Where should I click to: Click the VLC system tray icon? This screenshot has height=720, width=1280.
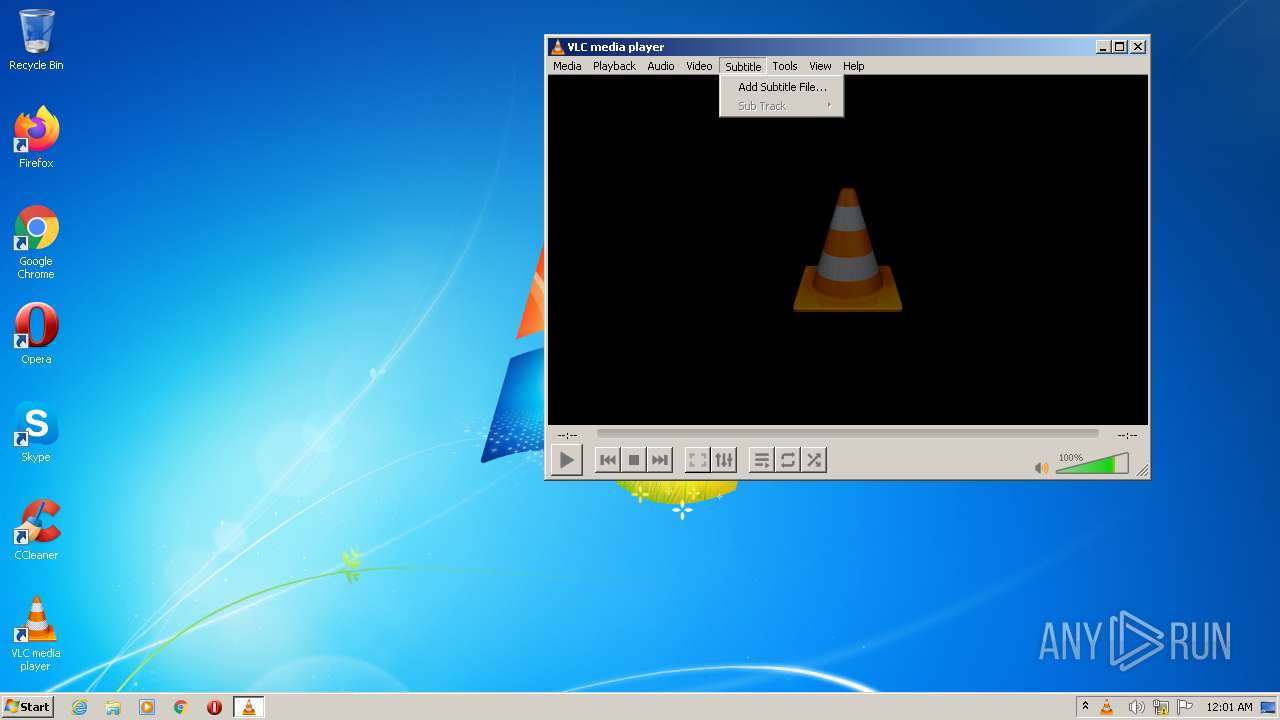[1107, 707]
